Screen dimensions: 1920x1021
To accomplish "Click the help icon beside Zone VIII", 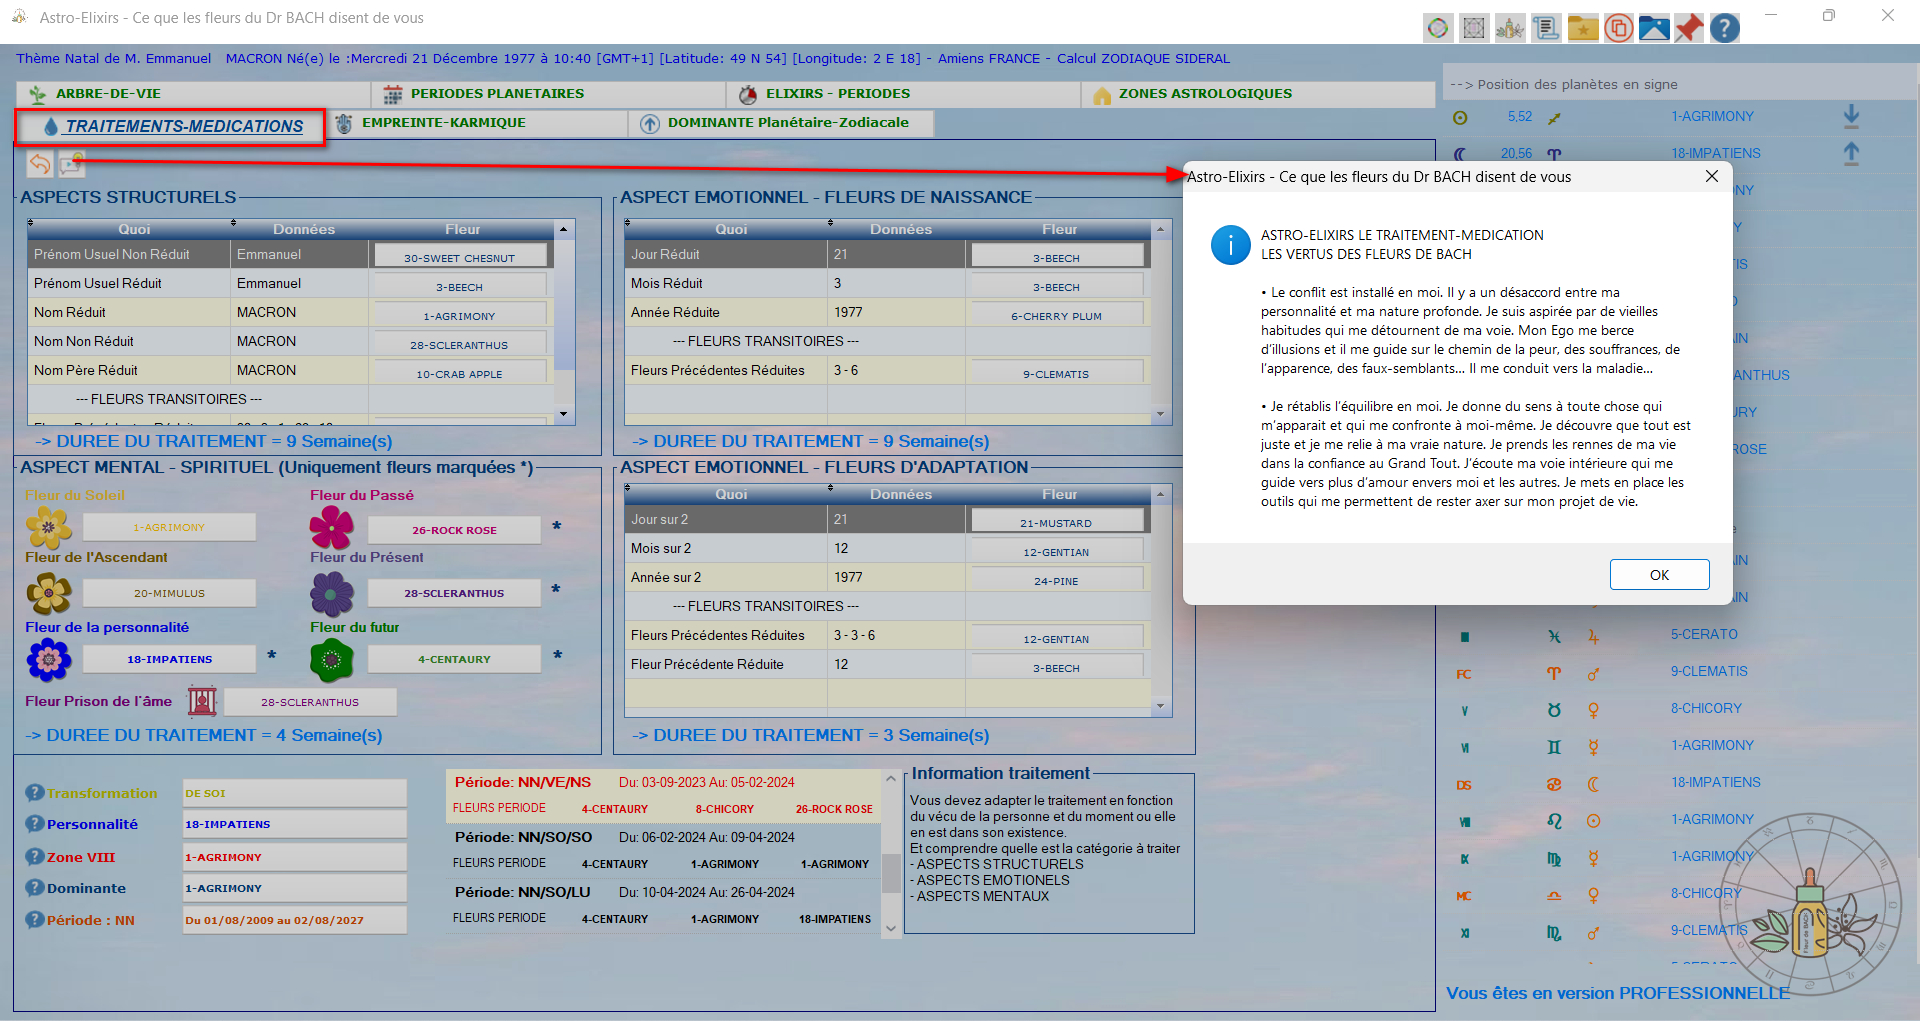I will [x=35, y=856].
